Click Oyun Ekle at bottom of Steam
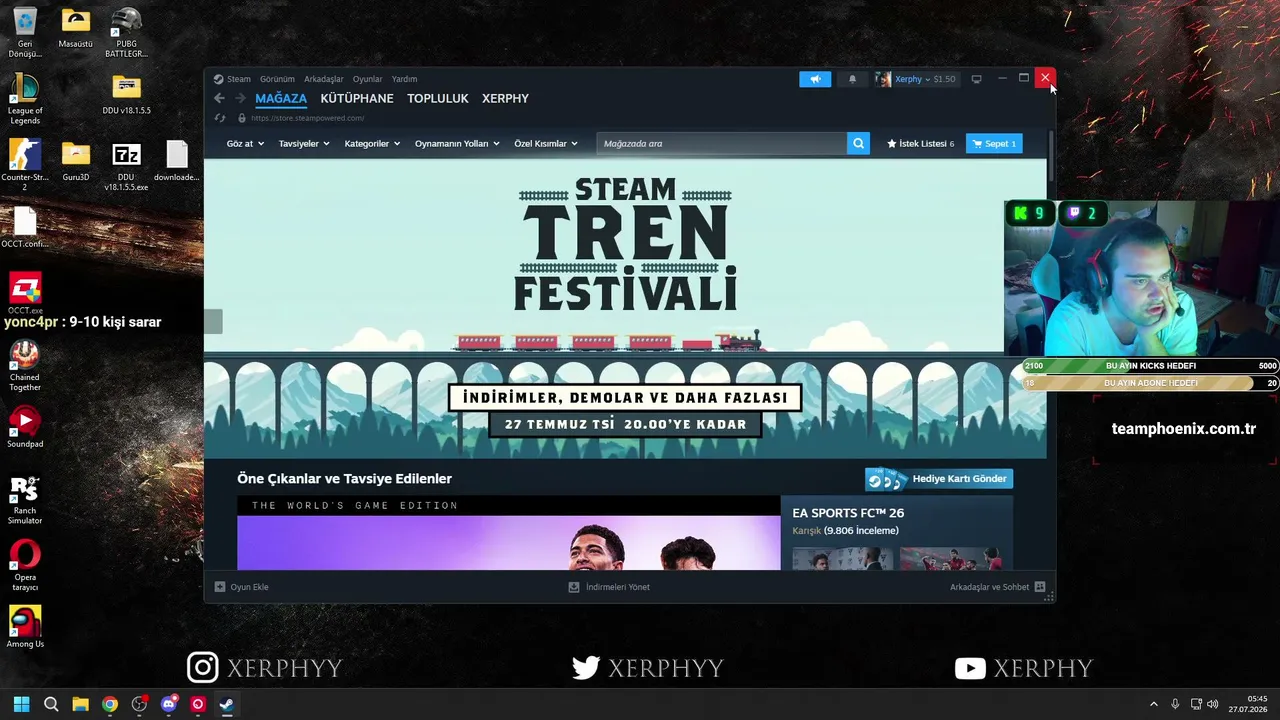Image resolution: width=1280 pixels, height=720 pixels. (x=242, y=587)
